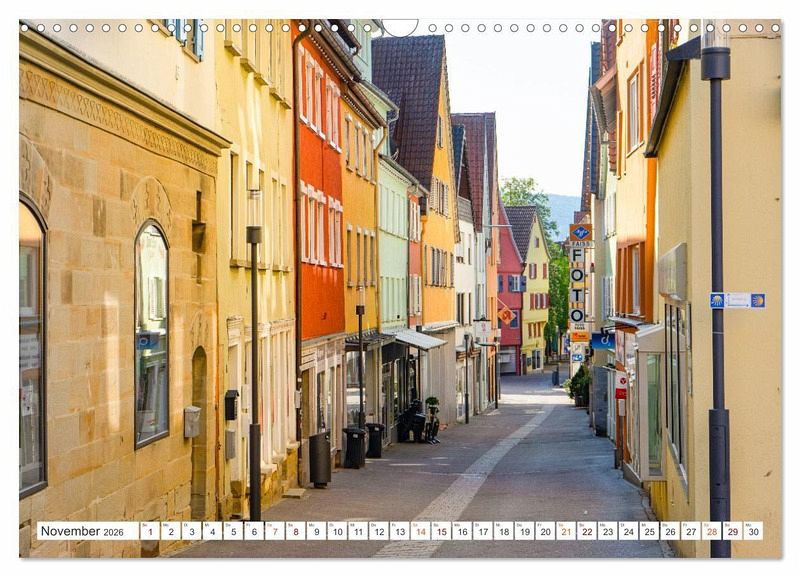The width and height of the screenshot is (800, 577).
Task: Pick date 25 on the calendar
Action: 650,531
